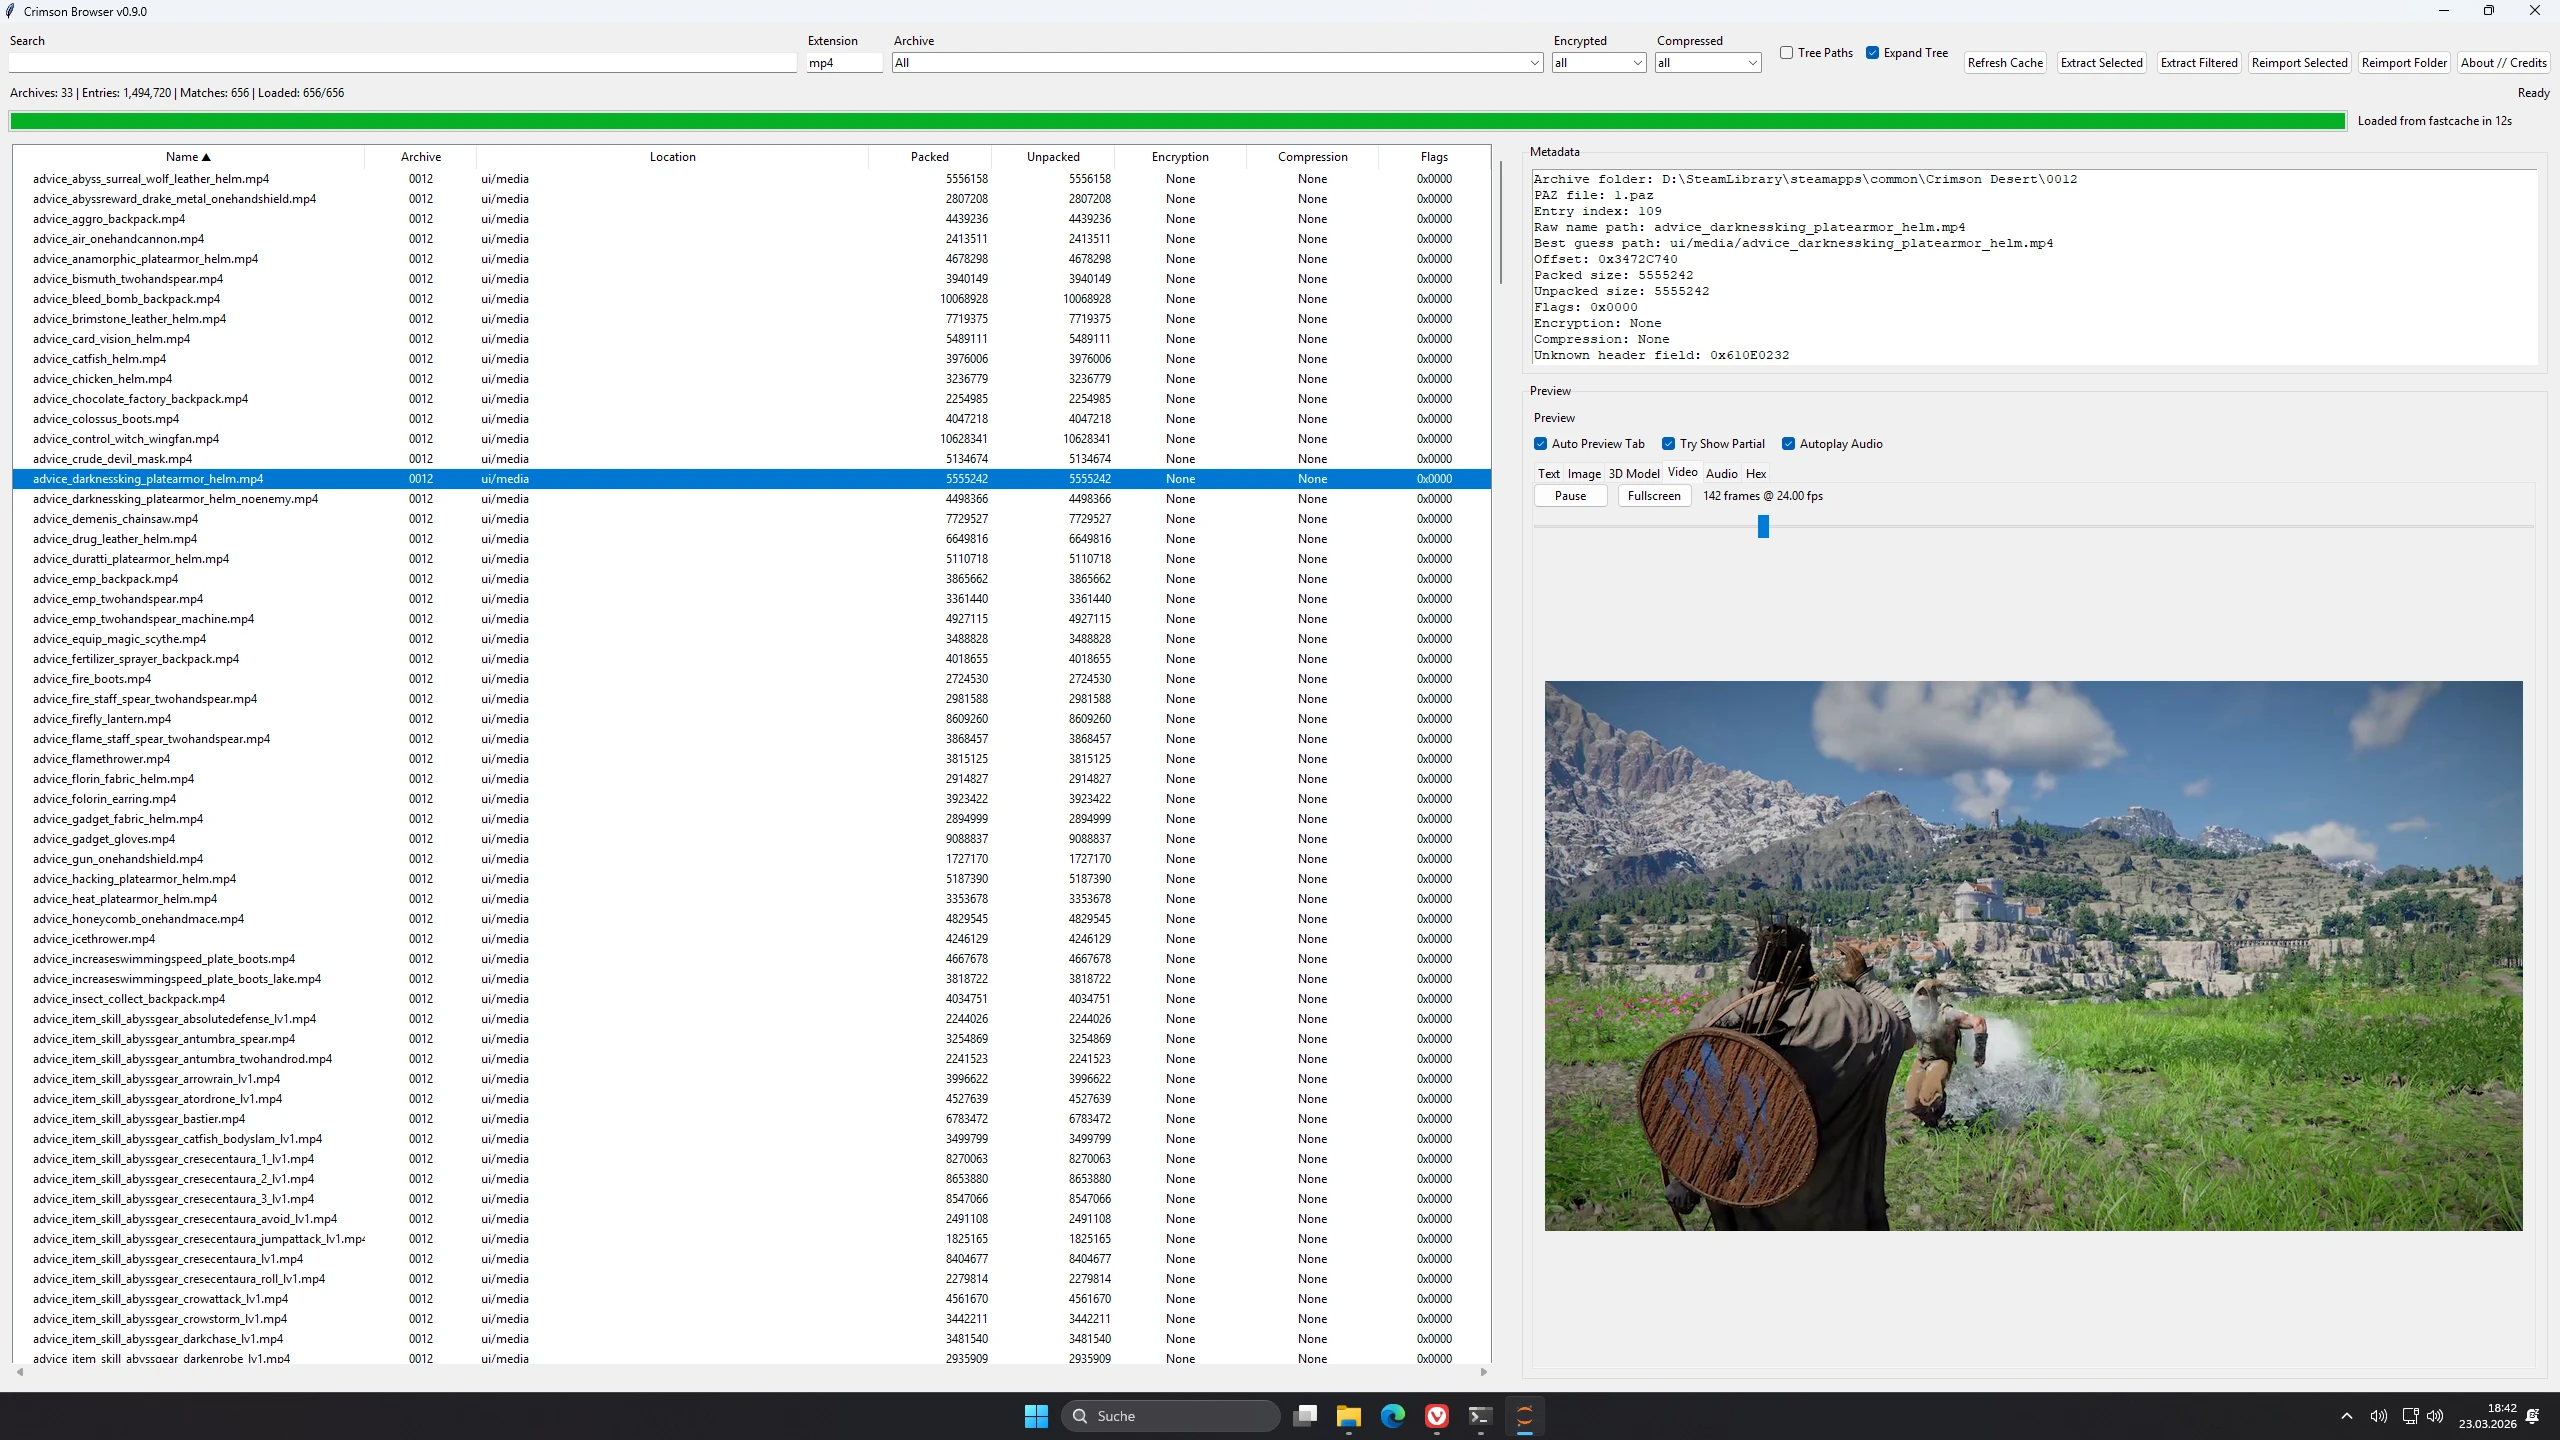
Task: Click the Reimport Folder button
Action: coord(2404,63)
